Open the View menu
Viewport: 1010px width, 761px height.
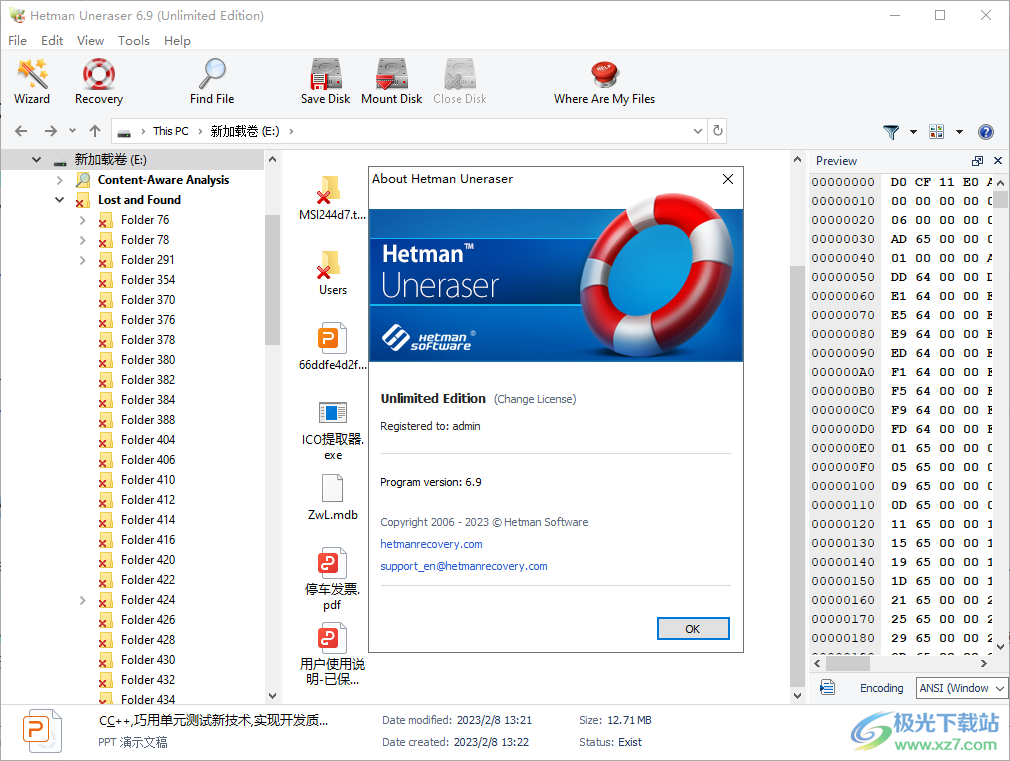90,41
